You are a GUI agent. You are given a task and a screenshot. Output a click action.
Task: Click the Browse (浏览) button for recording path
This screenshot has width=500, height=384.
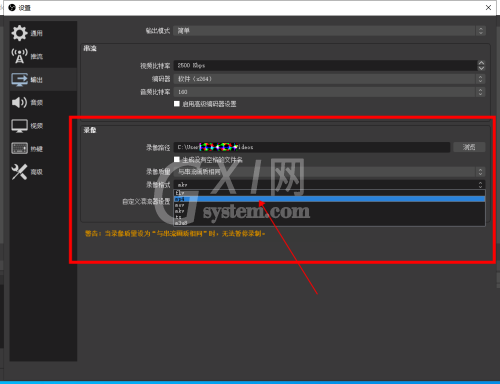click(x=469, y=147)
